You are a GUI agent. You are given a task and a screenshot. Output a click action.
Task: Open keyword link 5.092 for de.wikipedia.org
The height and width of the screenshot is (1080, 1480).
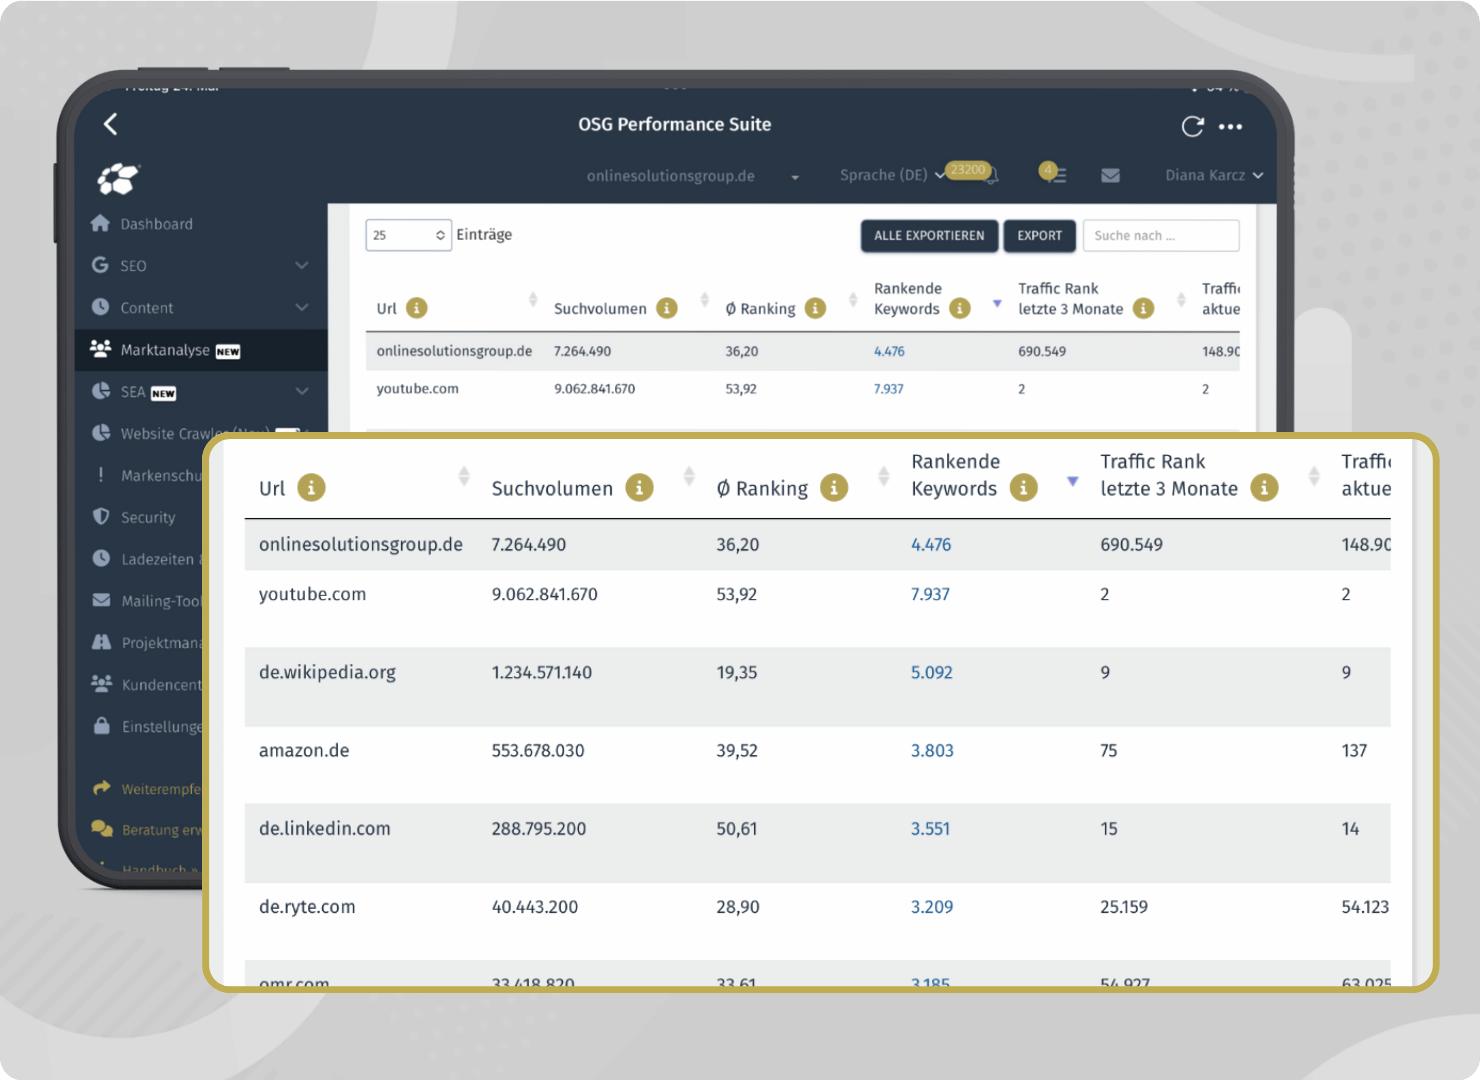pos(931,673)
